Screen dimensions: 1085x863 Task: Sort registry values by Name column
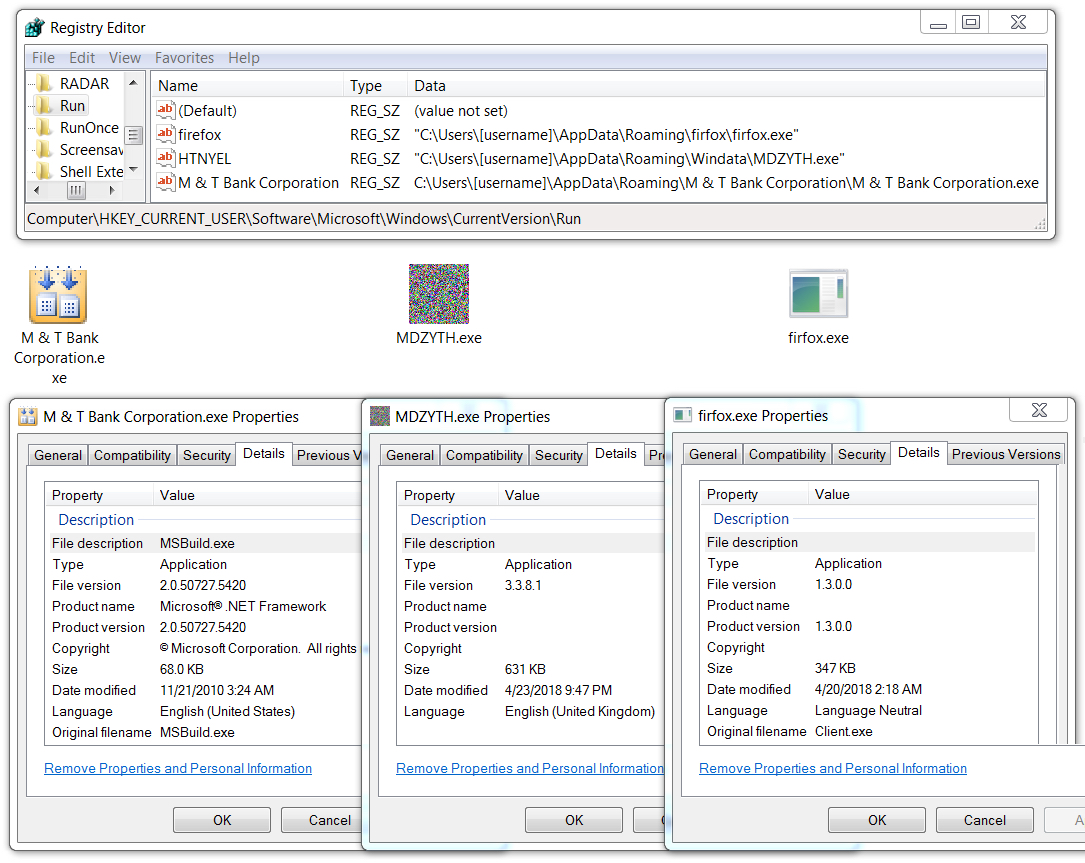tap(247, 86)
